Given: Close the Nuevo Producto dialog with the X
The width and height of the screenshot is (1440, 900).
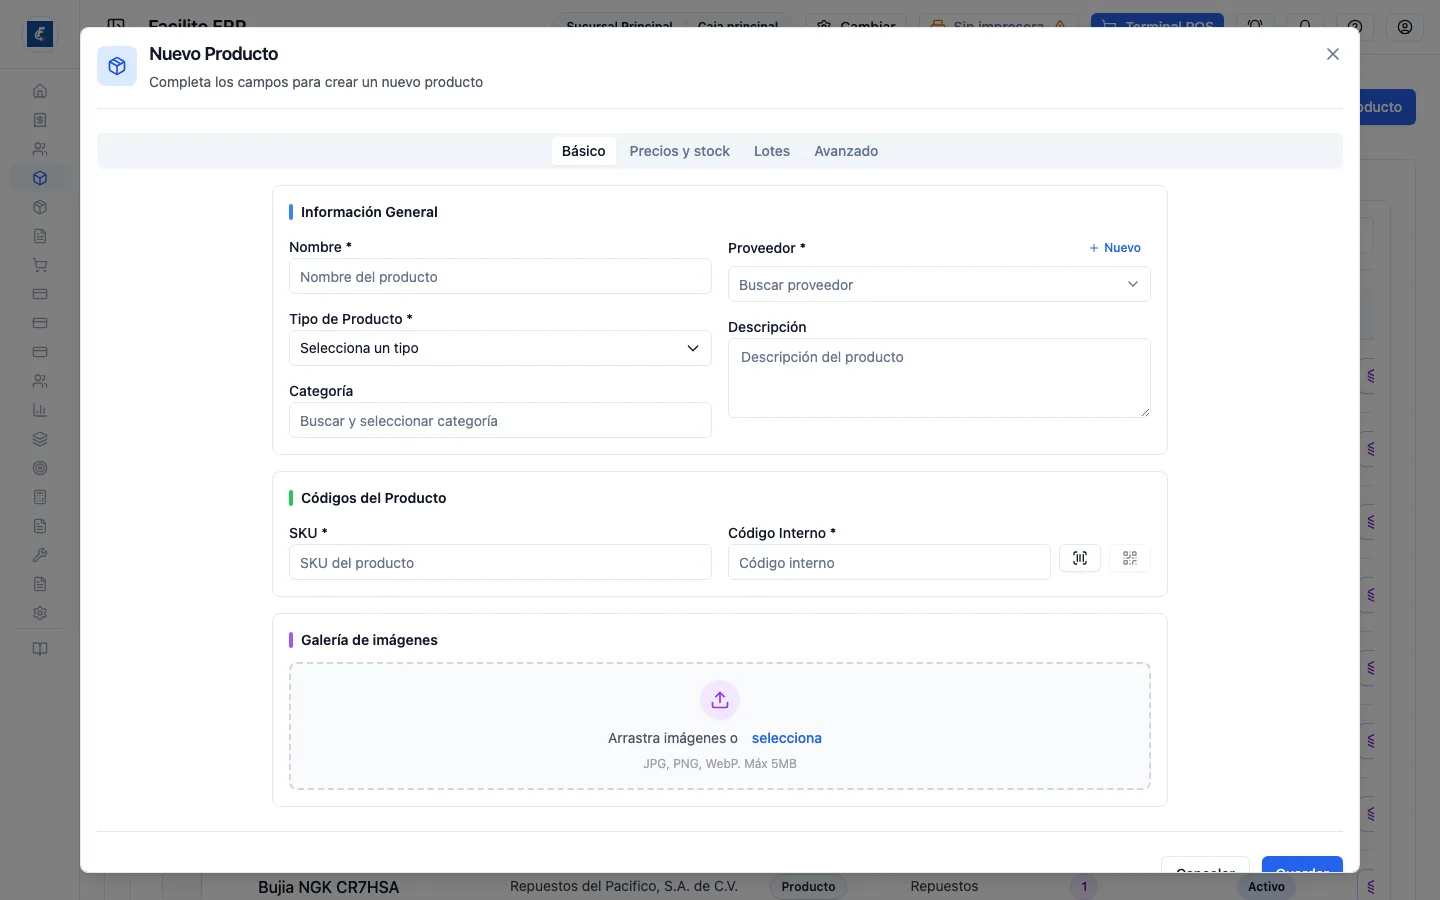Looking at the screenshot, I should pos(1333,54).
